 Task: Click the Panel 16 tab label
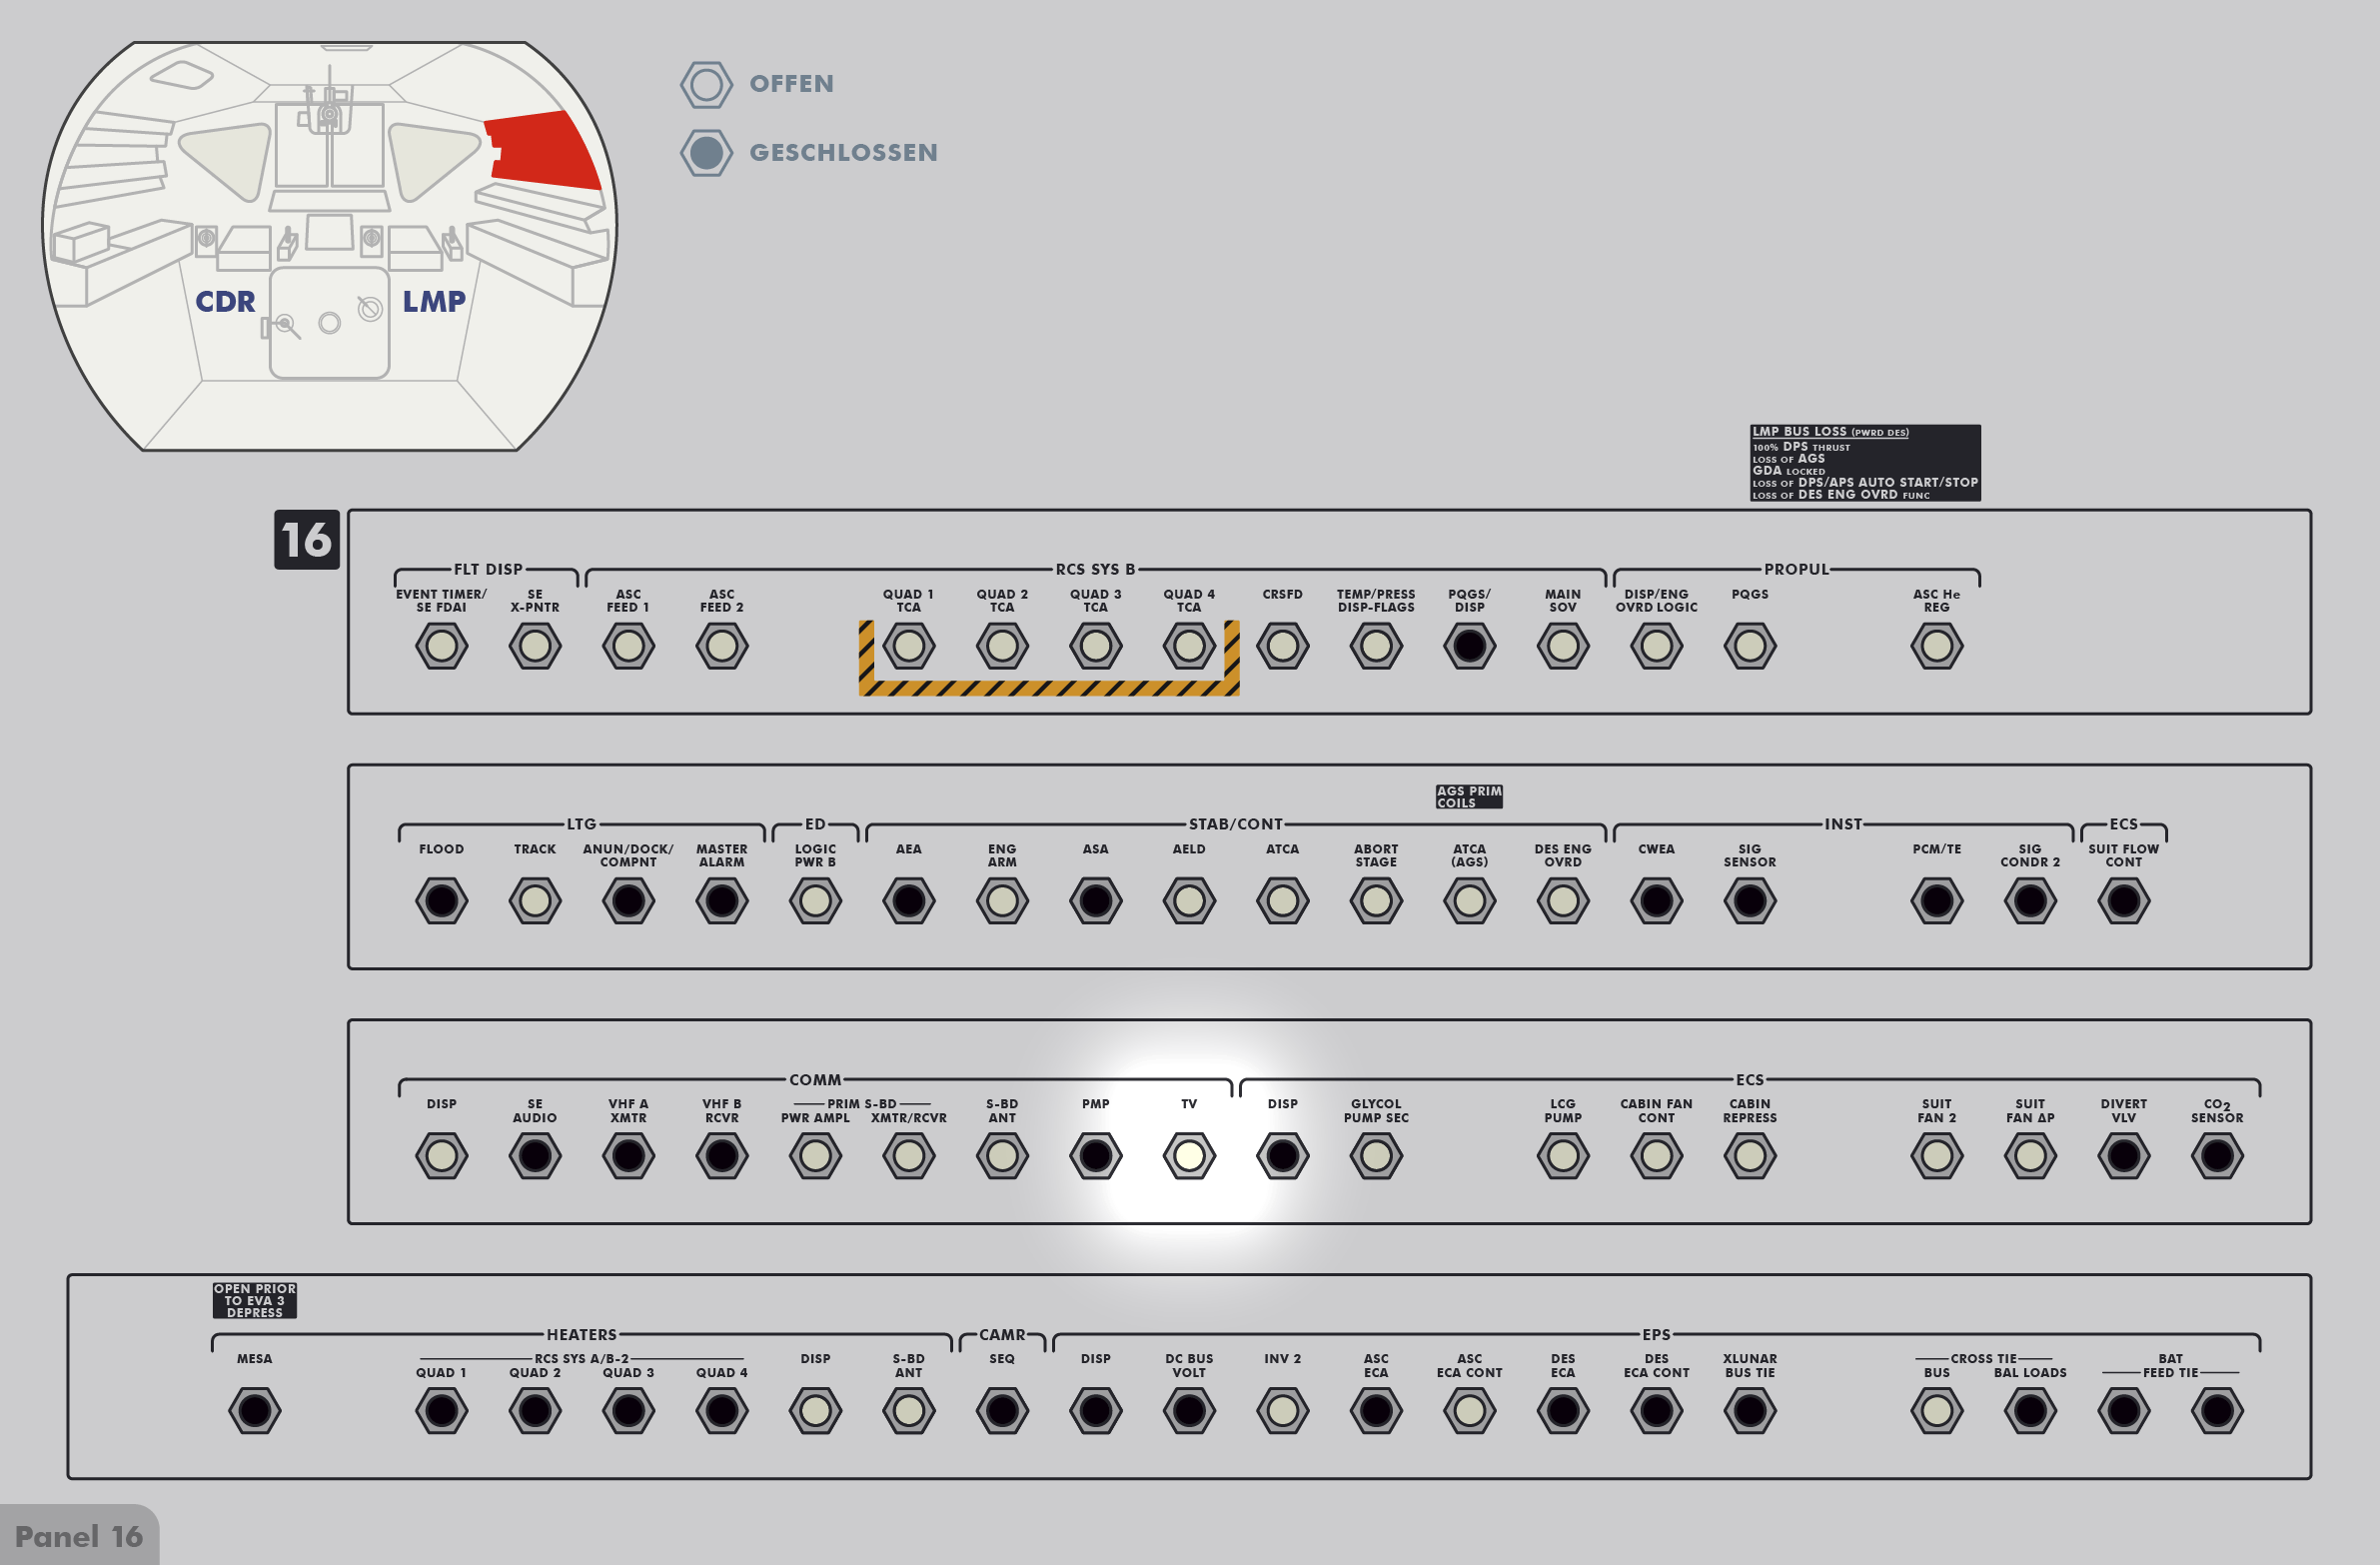pyautogui.click(x=79, y=1536)
